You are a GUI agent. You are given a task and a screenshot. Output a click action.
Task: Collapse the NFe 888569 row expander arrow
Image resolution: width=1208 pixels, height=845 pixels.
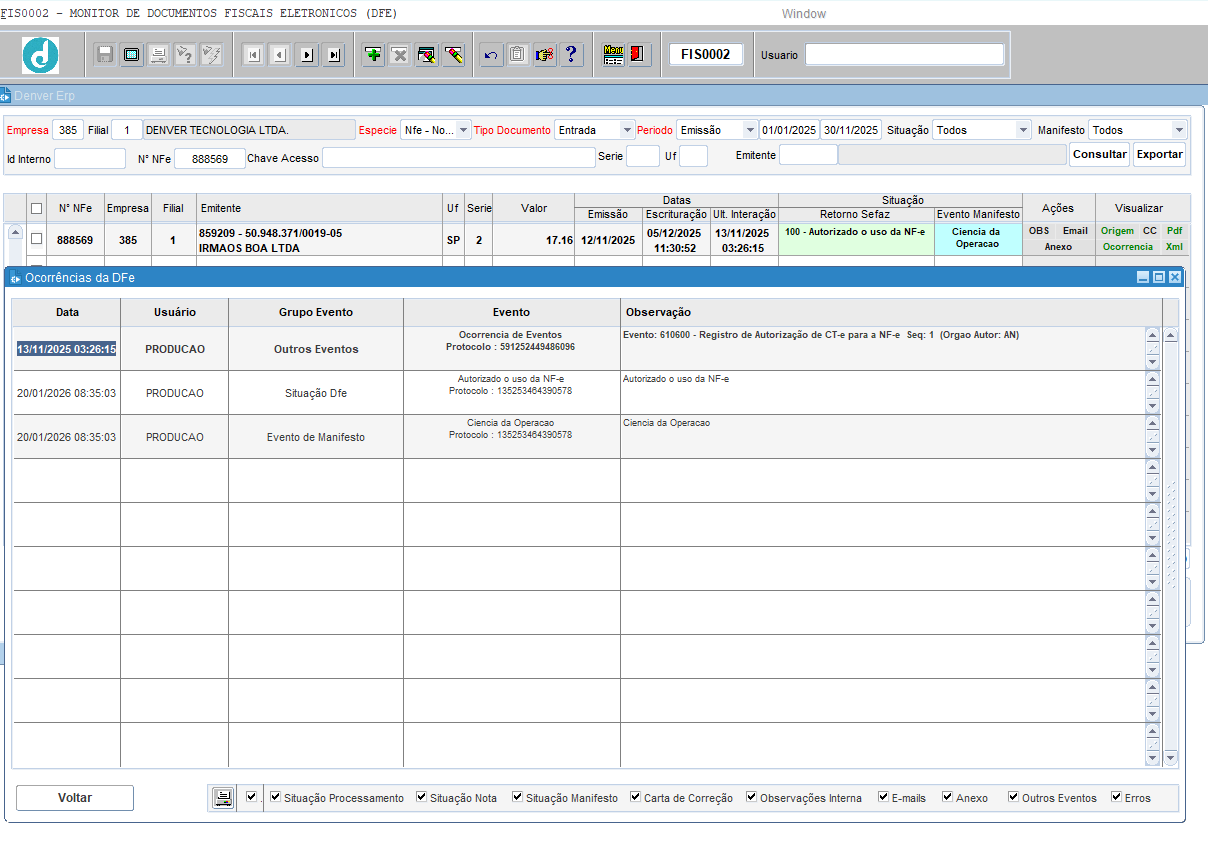15,232
